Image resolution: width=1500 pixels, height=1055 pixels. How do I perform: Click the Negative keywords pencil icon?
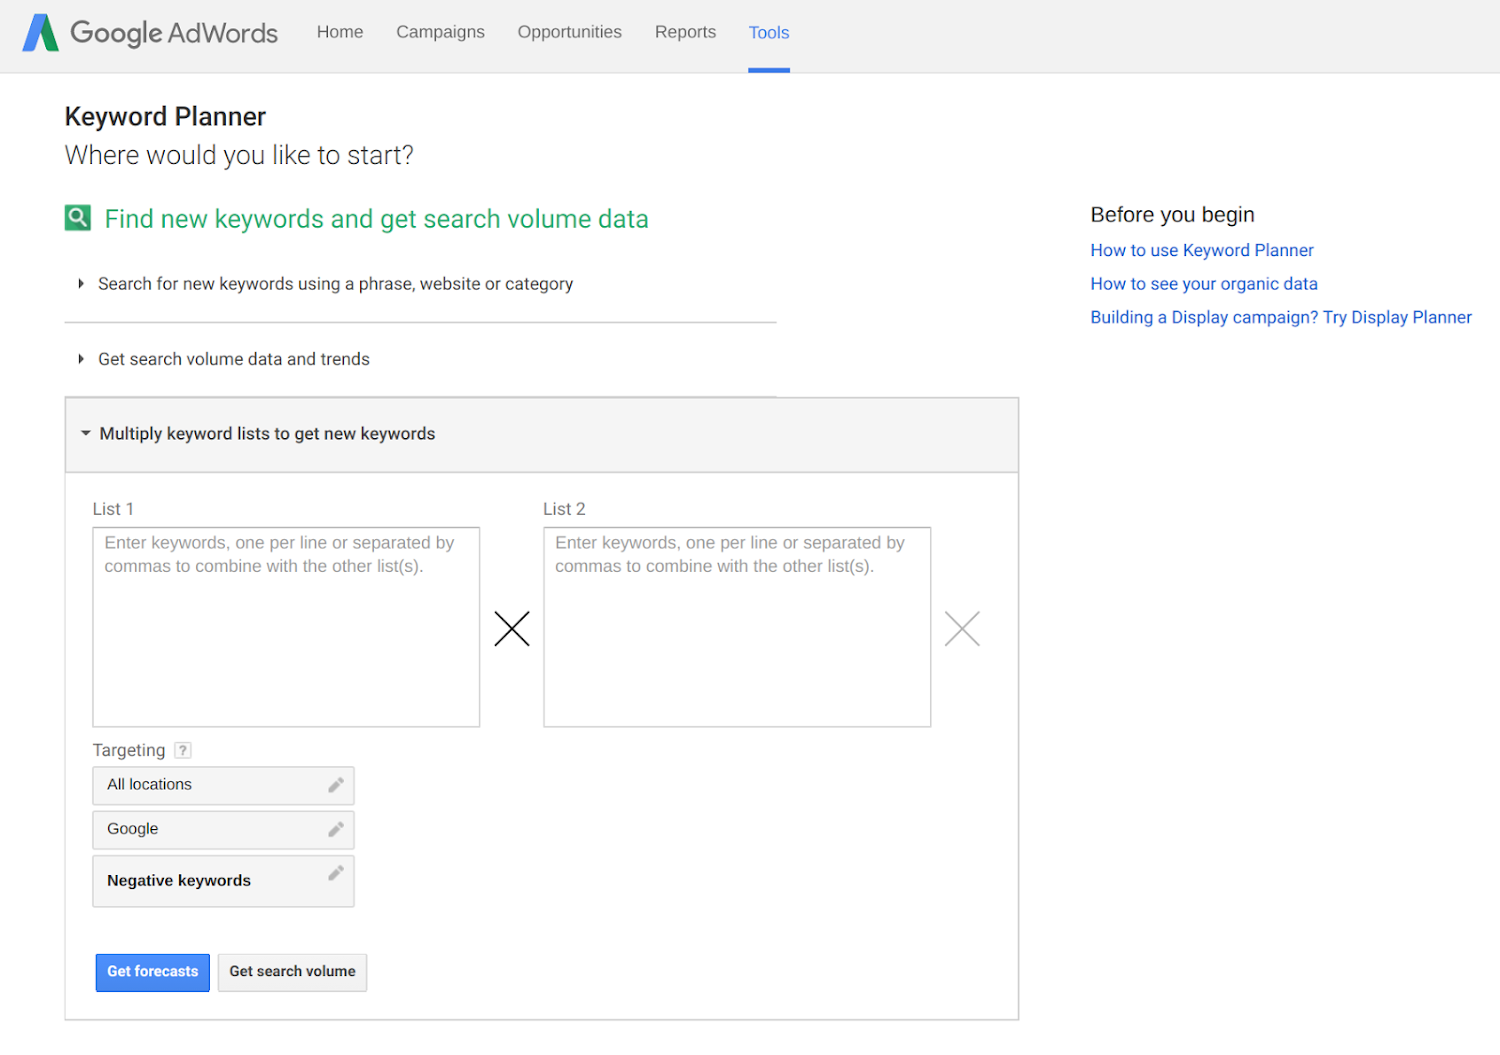point(336,873)
